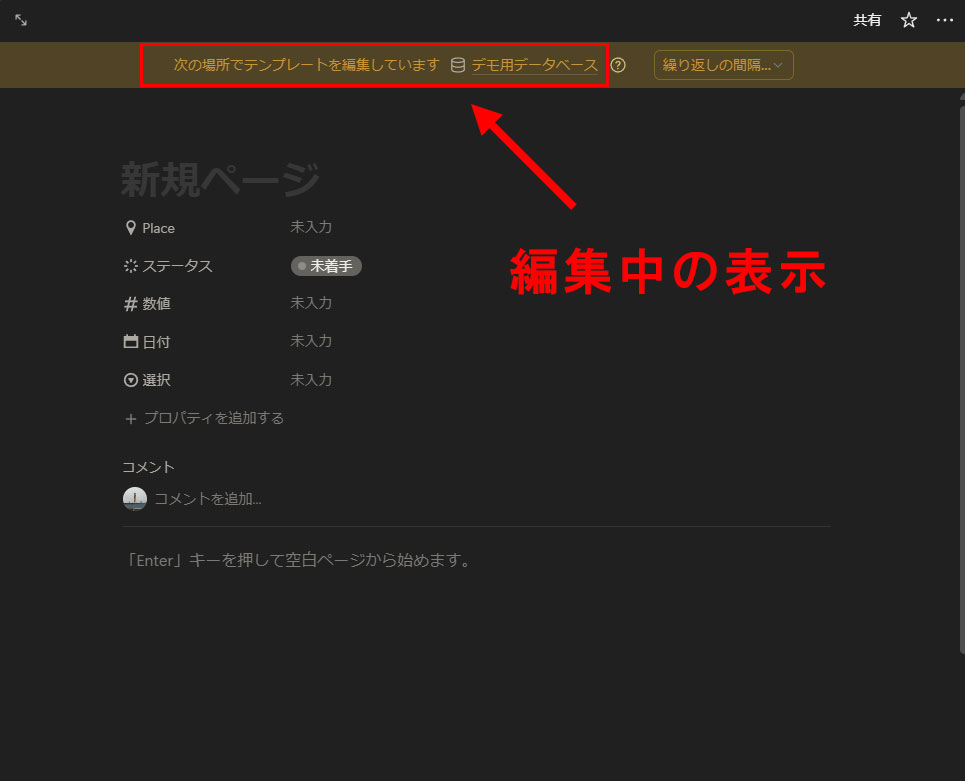Click the コメントを追加 comment field
The width and height of the screenshot is (965, 781).
click(208, 499)
